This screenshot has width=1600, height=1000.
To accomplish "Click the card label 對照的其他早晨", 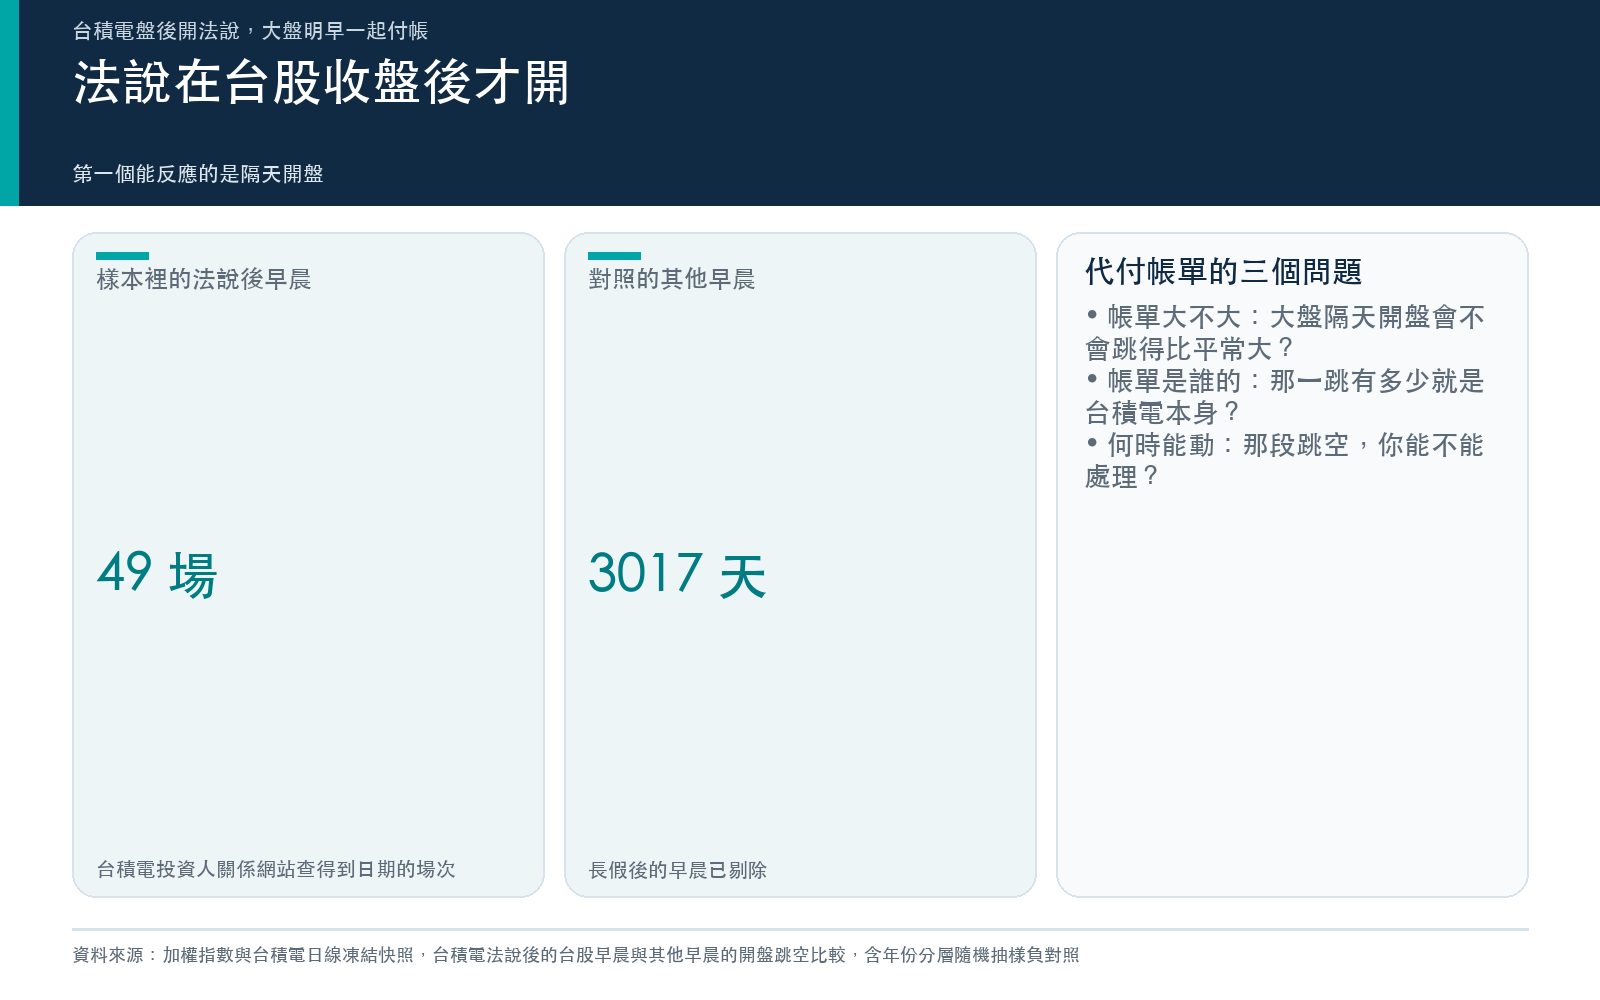I will pyautogui.click(x=672, y=279).
